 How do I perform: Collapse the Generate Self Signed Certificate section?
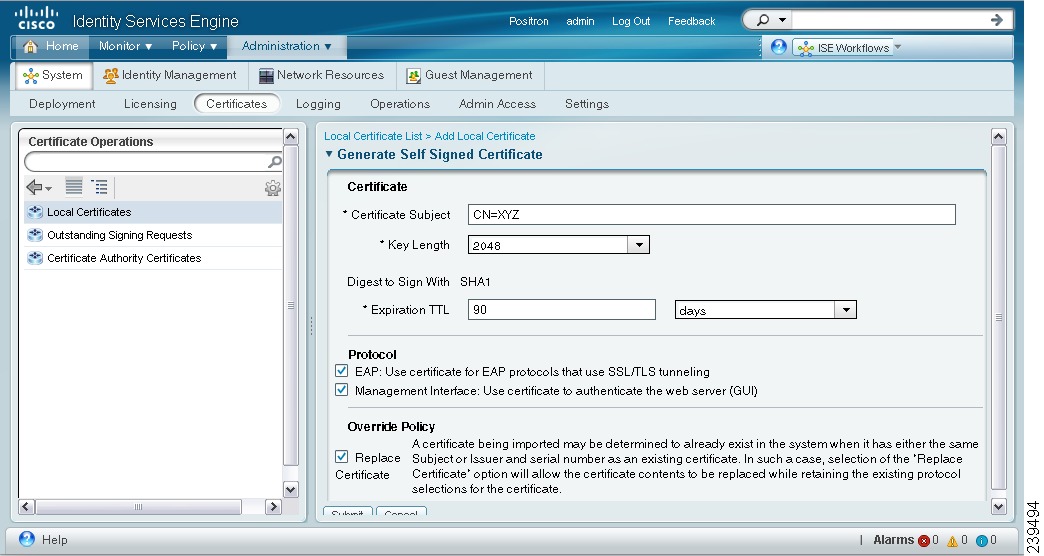click(x=329, y=154)
